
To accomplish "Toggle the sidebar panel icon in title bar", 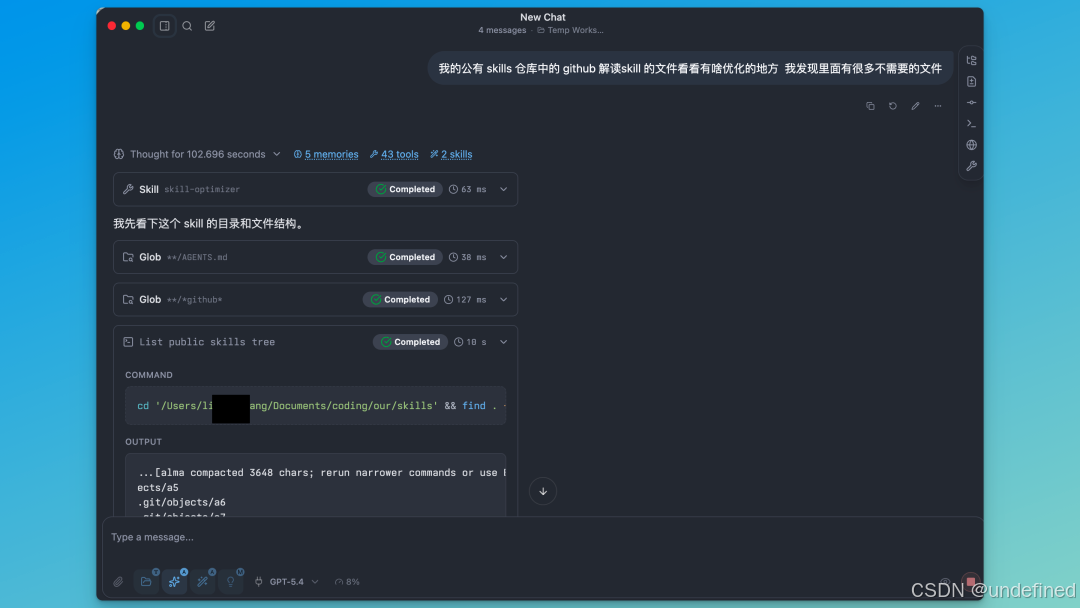I will pos(165,26).
